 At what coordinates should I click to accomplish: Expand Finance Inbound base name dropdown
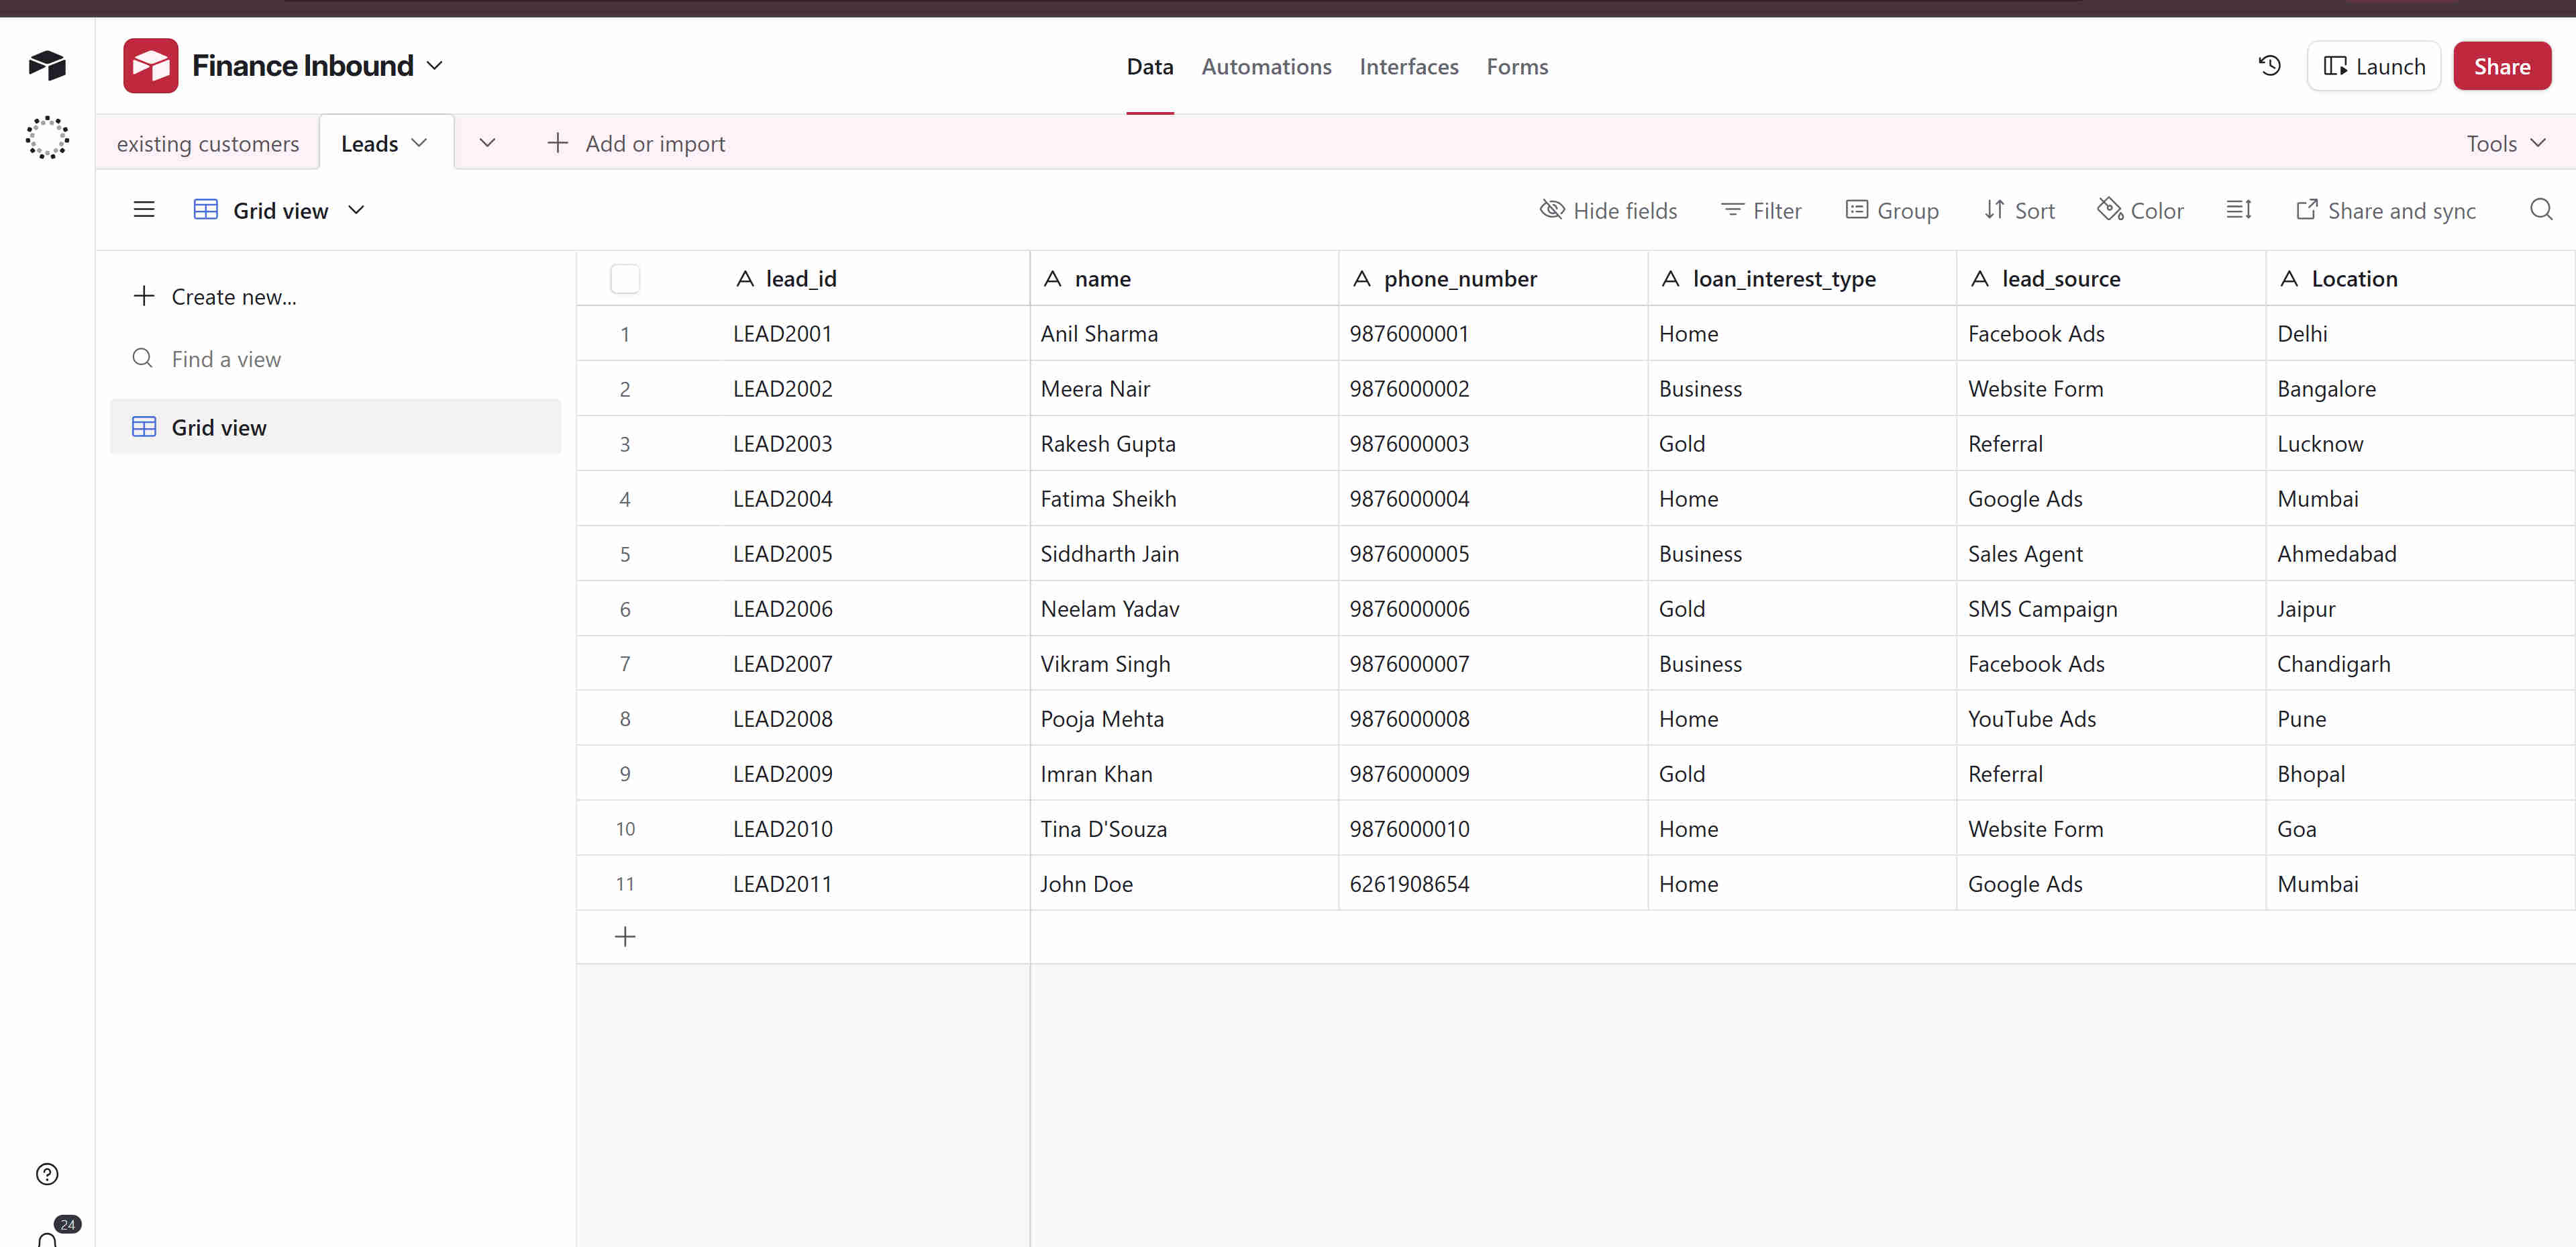pyautogui.click(x=434, y=66)
